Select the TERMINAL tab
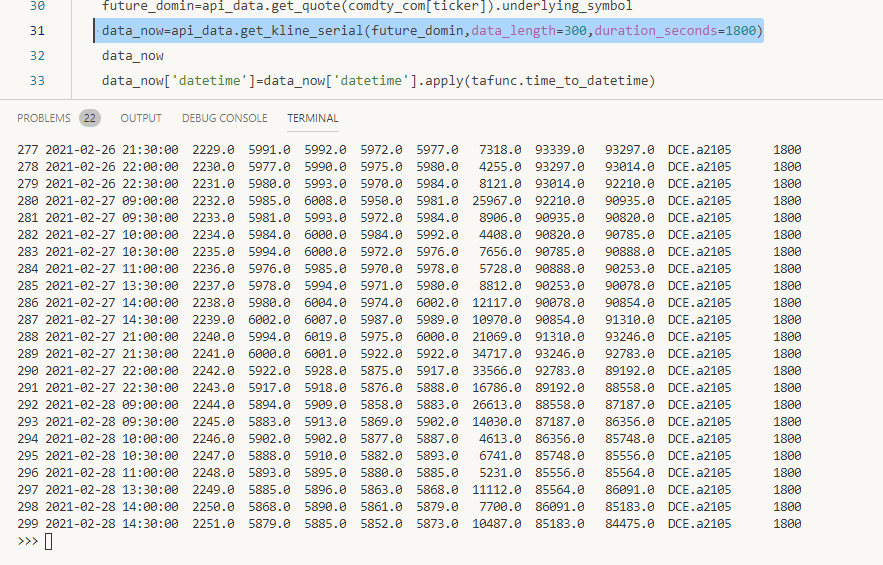The image size is (883, 565). click(313, 118)
